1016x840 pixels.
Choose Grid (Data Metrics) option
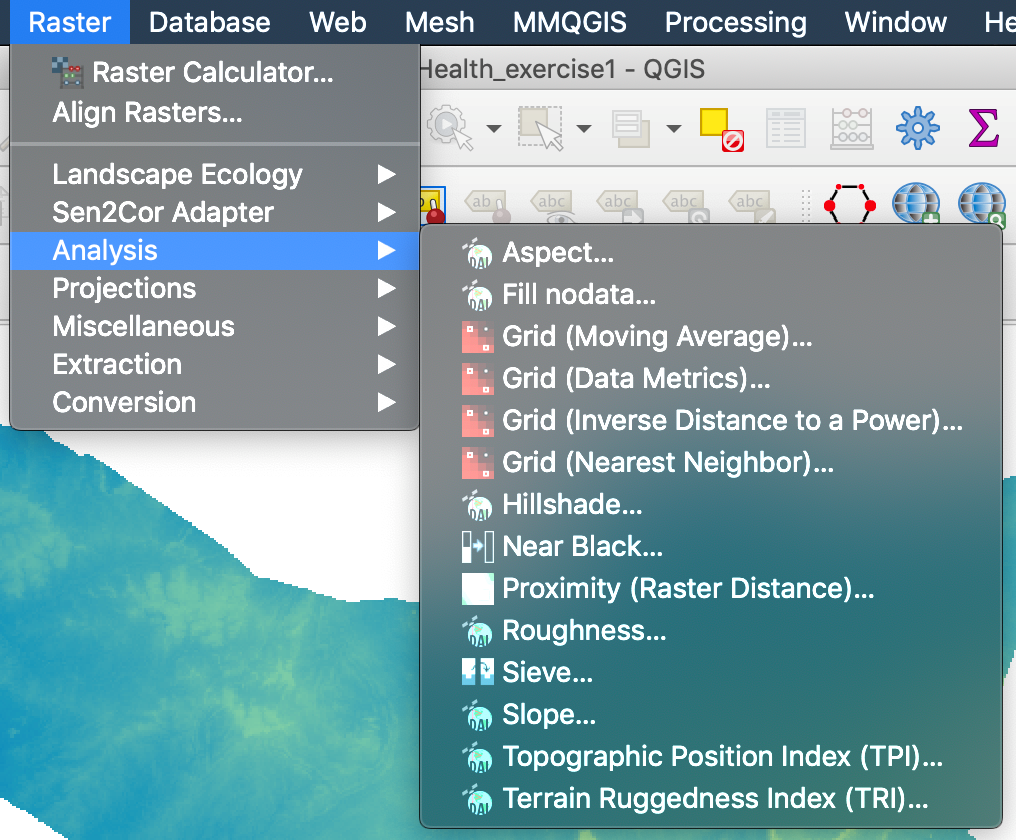click(711, 379)
